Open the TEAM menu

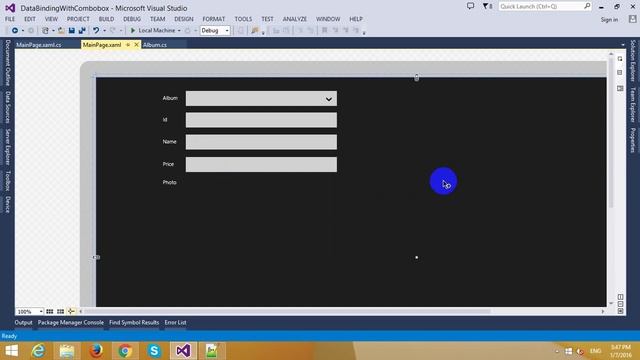click(x=158, y=19)
